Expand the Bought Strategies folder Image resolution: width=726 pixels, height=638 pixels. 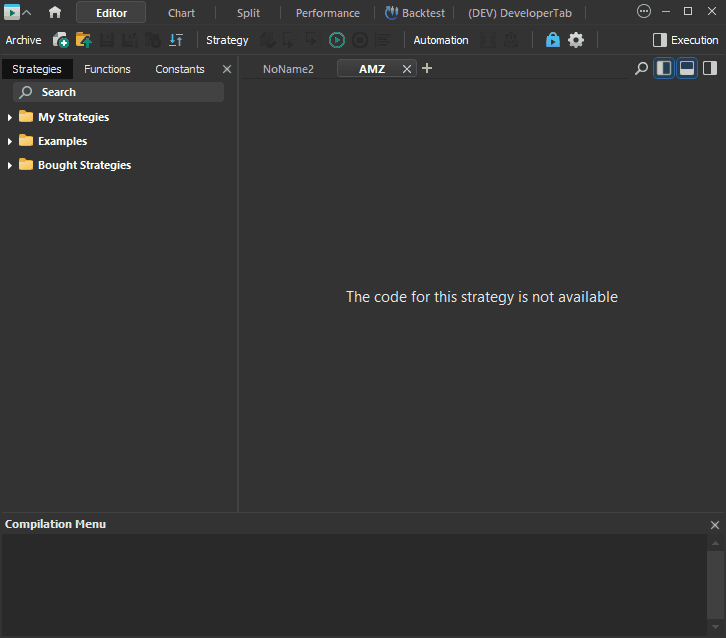(10, 166)
